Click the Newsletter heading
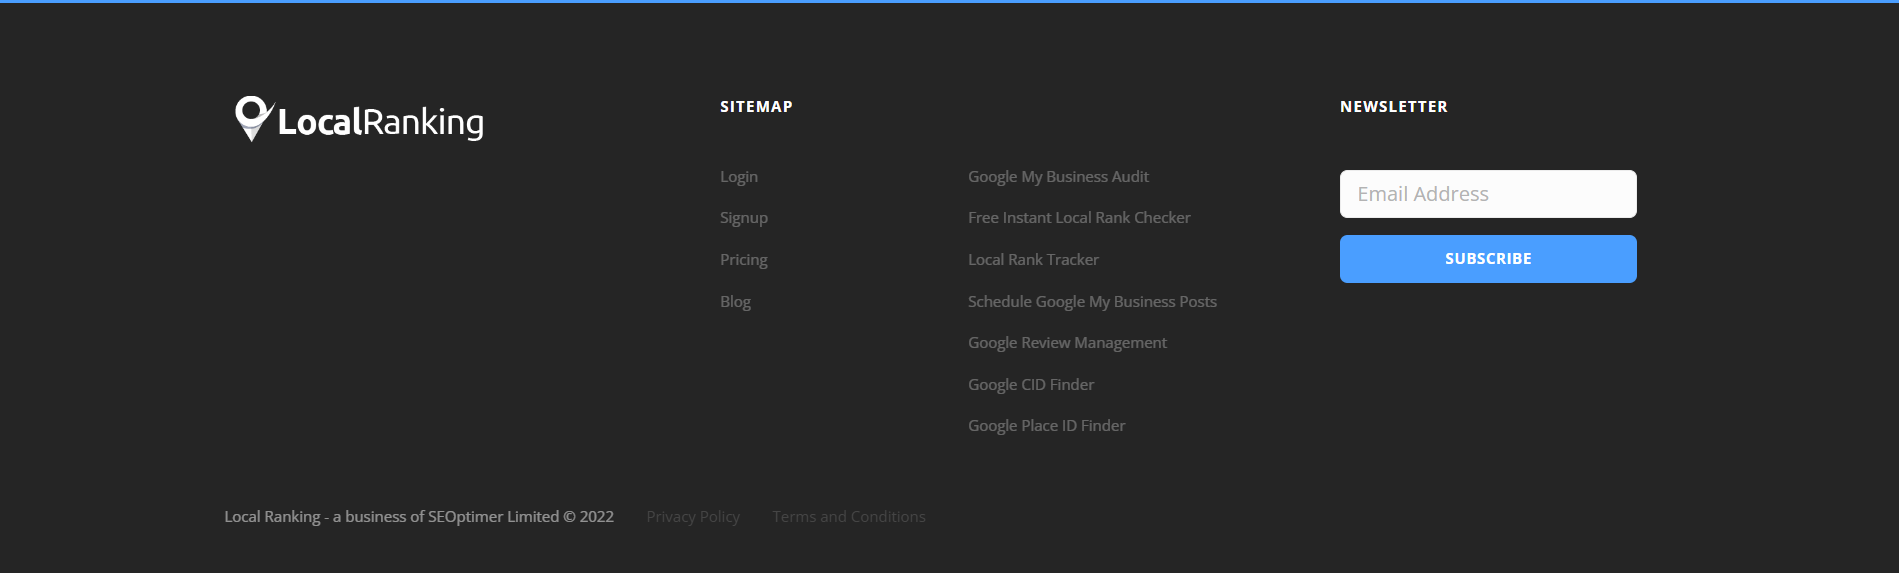The image size is (1899, 573). [1394, 107]
